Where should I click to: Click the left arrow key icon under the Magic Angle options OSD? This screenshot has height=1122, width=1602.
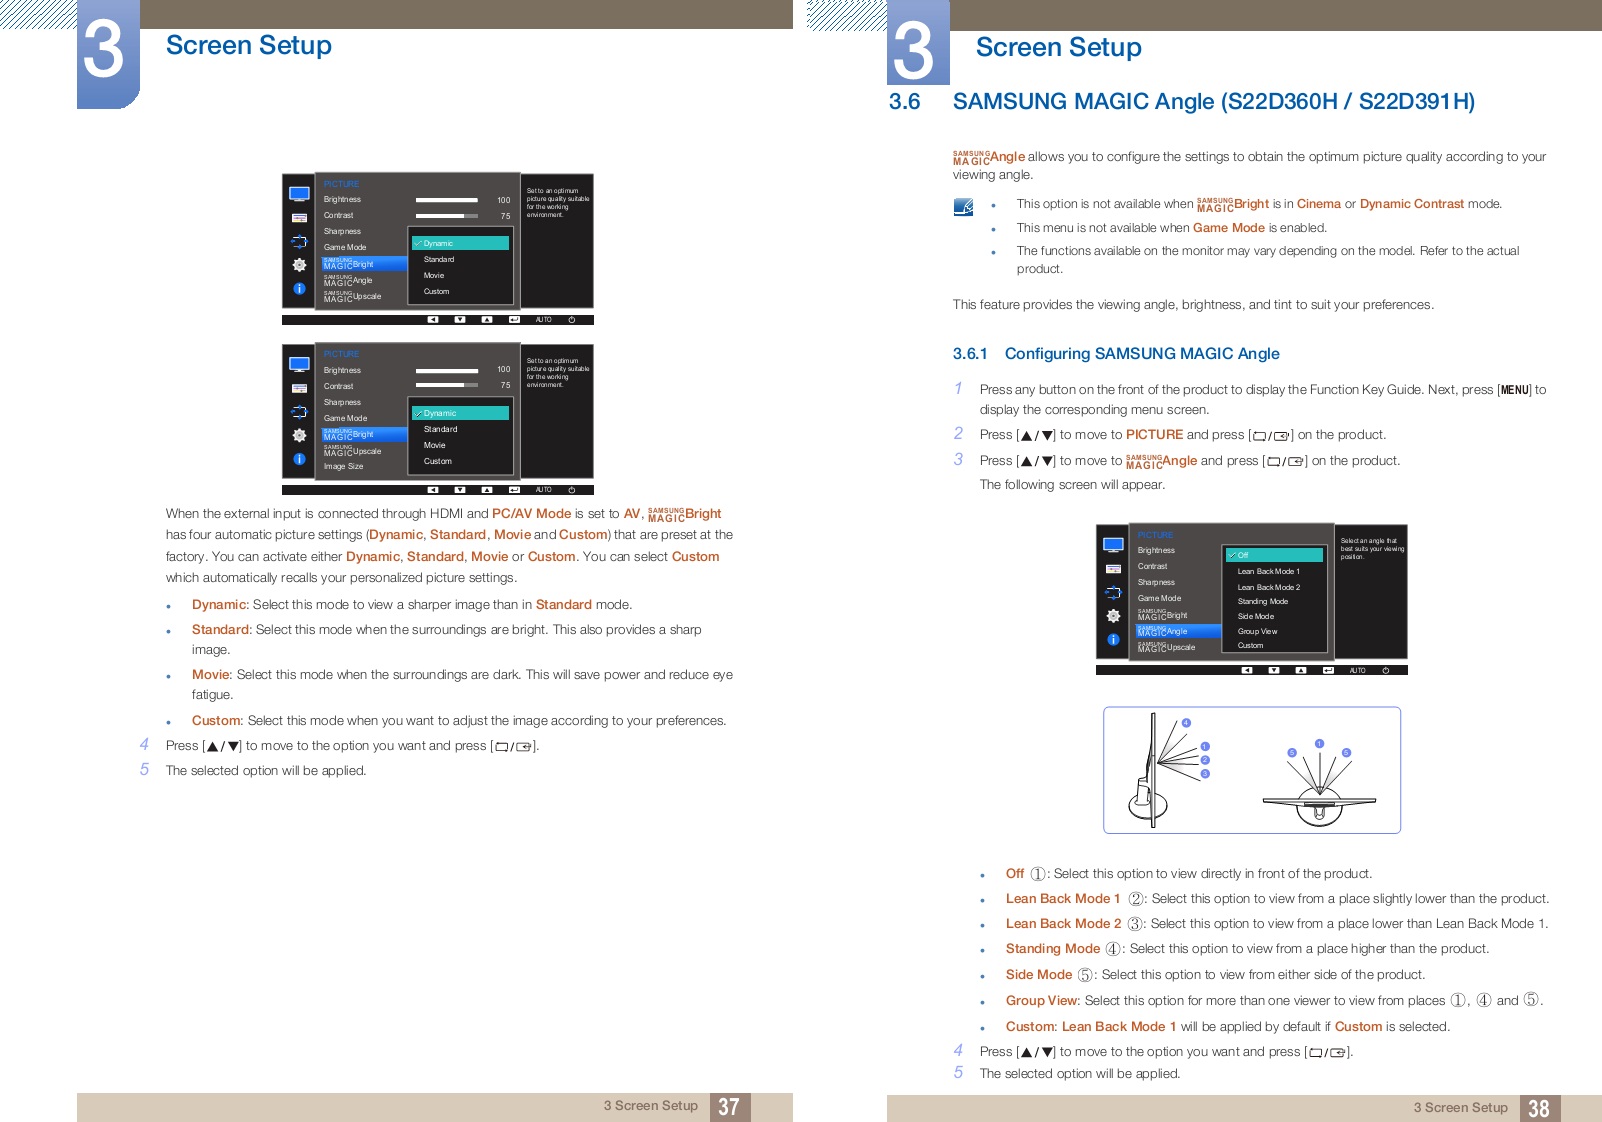(1247, 670)
